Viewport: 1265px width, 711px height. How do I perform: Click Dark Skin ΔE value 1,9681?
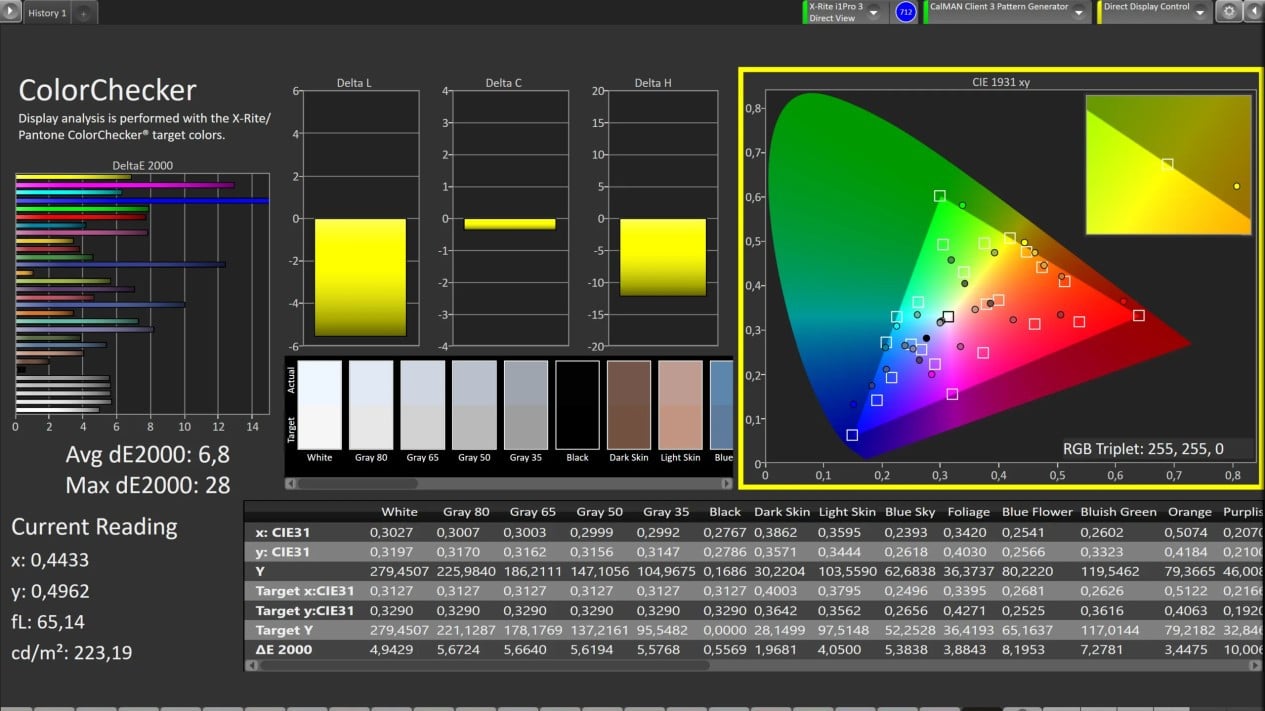781,650
